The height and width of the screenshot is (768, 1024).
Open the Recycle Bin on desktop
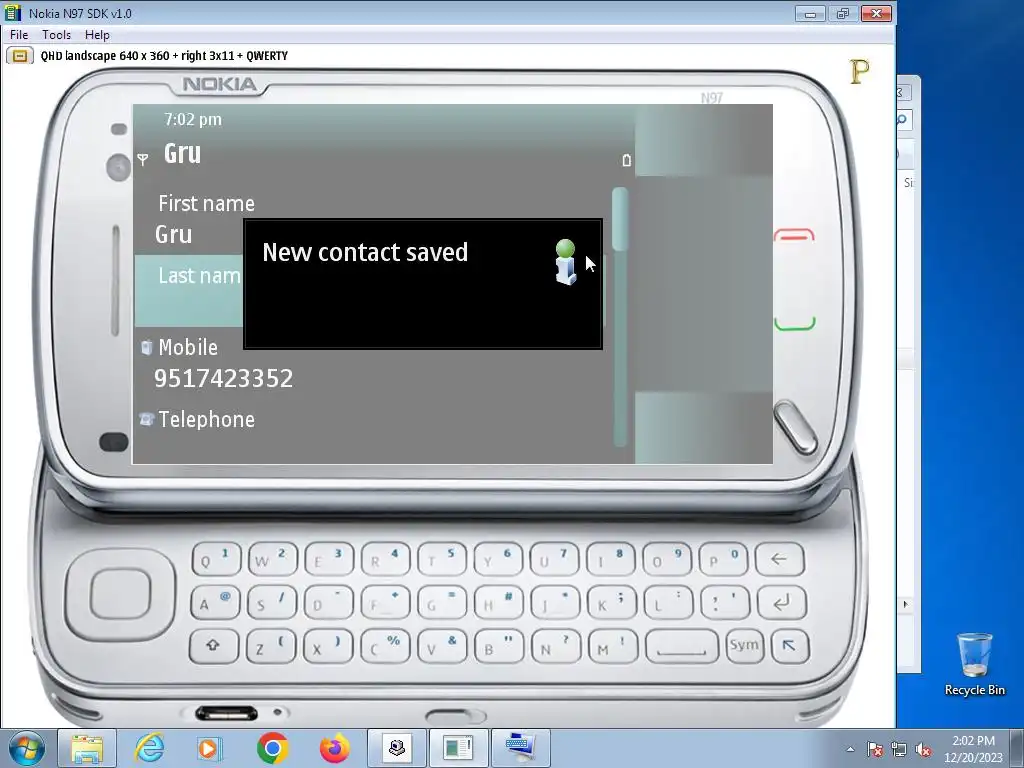(x=974, y=664)
